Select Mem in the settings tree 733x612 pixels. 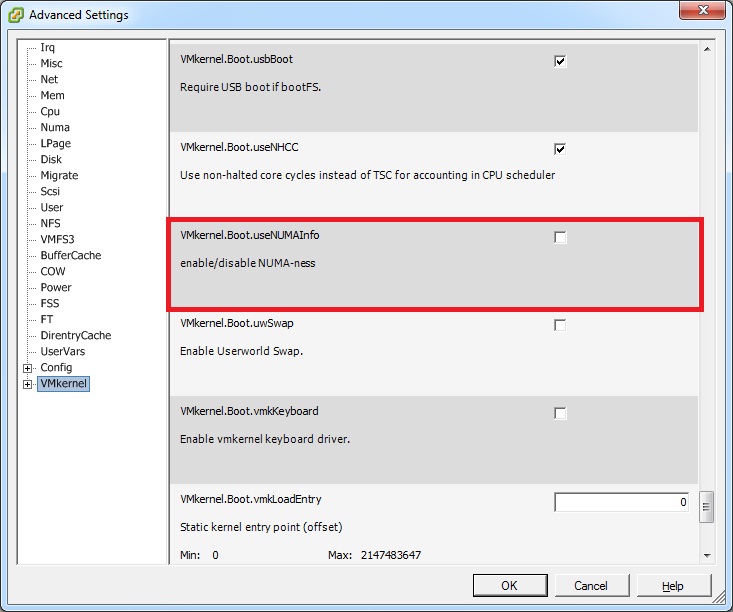(52, 95)
